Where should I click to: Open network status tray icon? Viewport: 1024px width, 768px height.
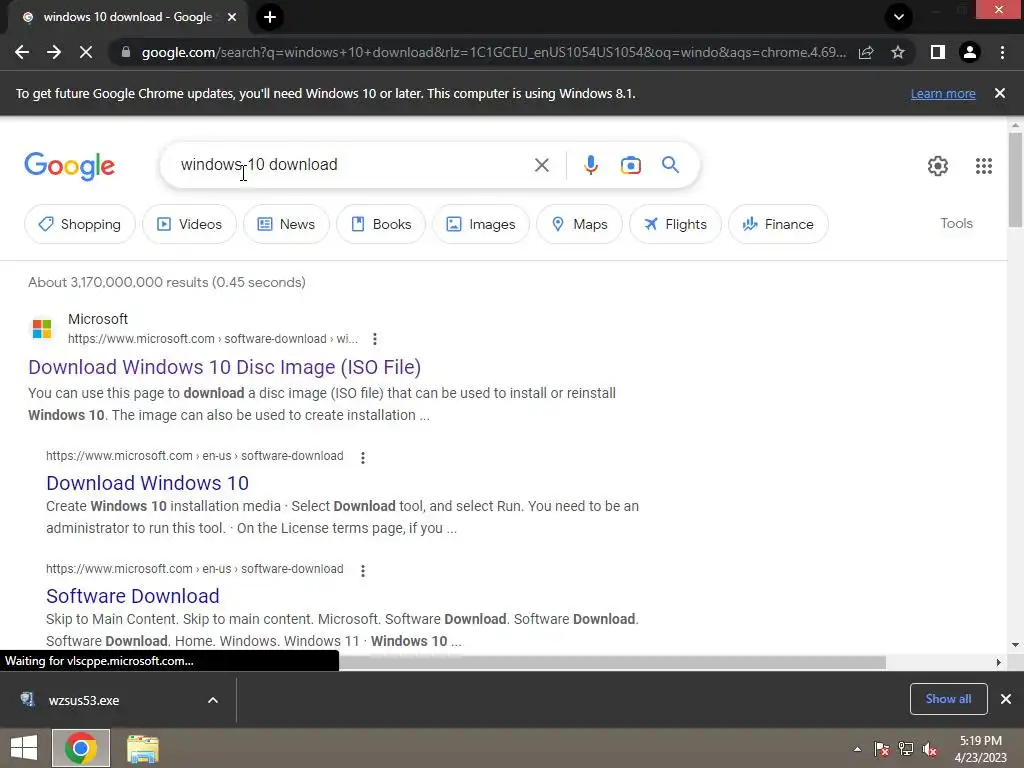tap(906, 749)
